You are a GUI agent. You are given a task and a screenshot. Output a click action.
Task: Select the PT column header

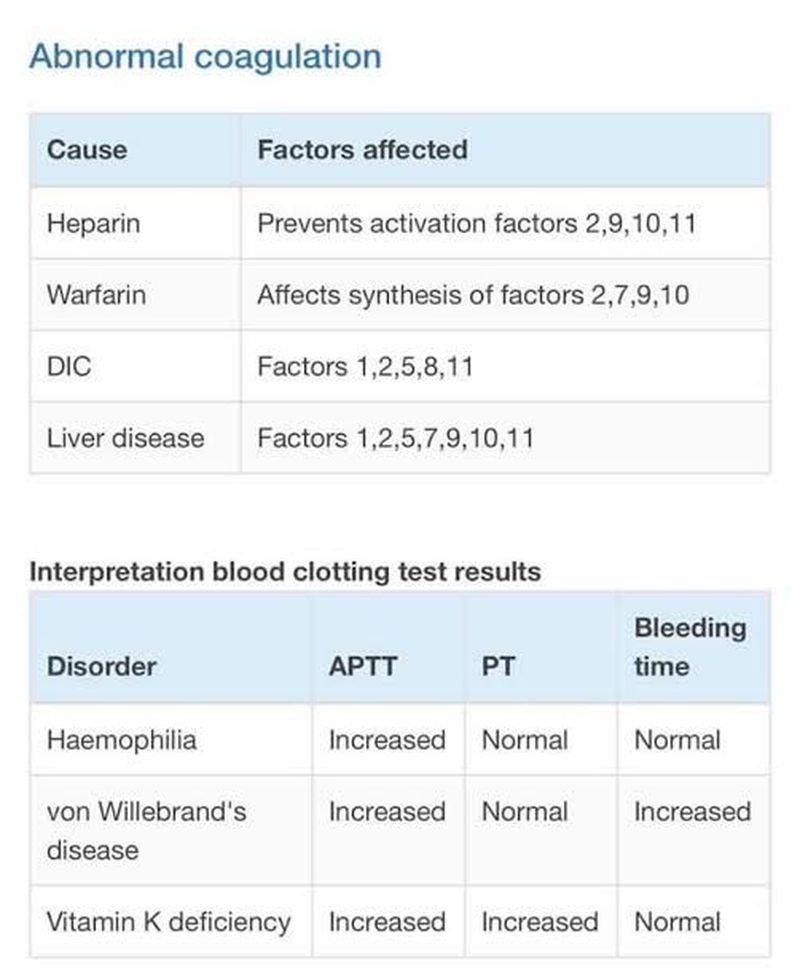tap(498, 666)
